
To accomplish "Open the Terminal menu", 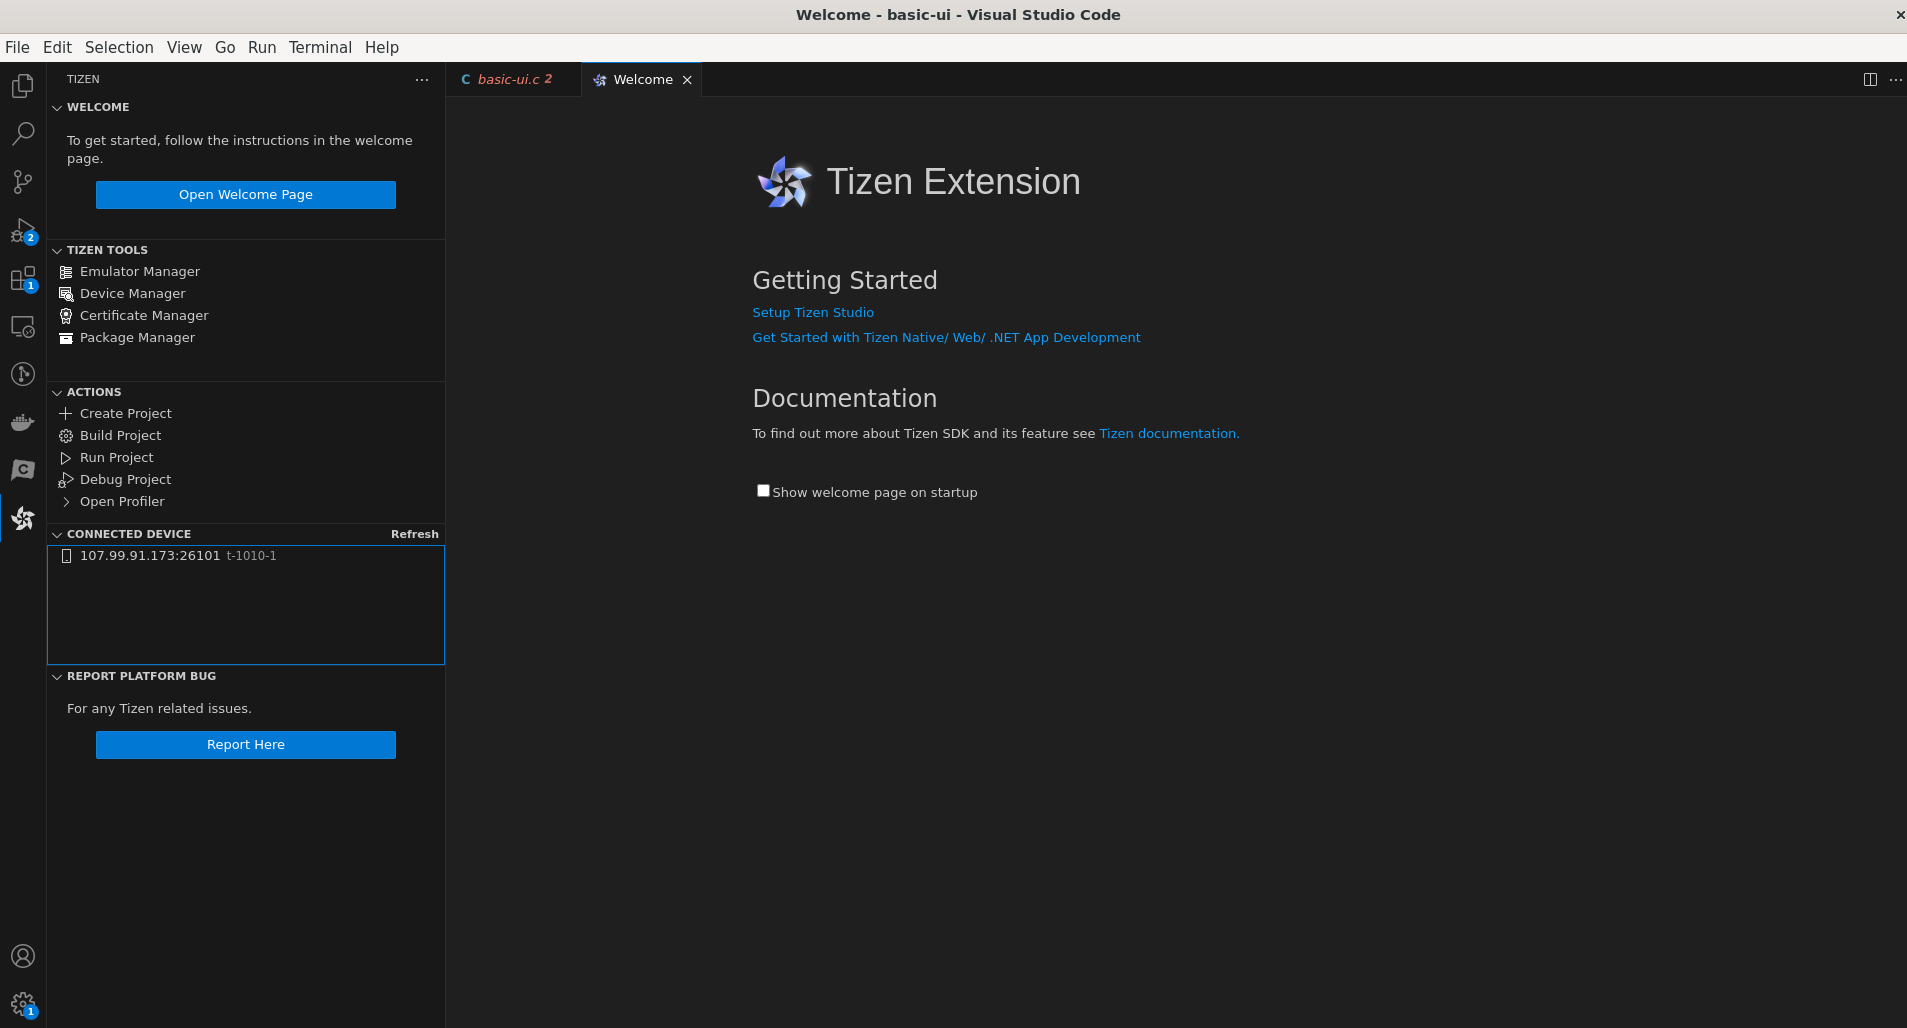I will point(320,47).
